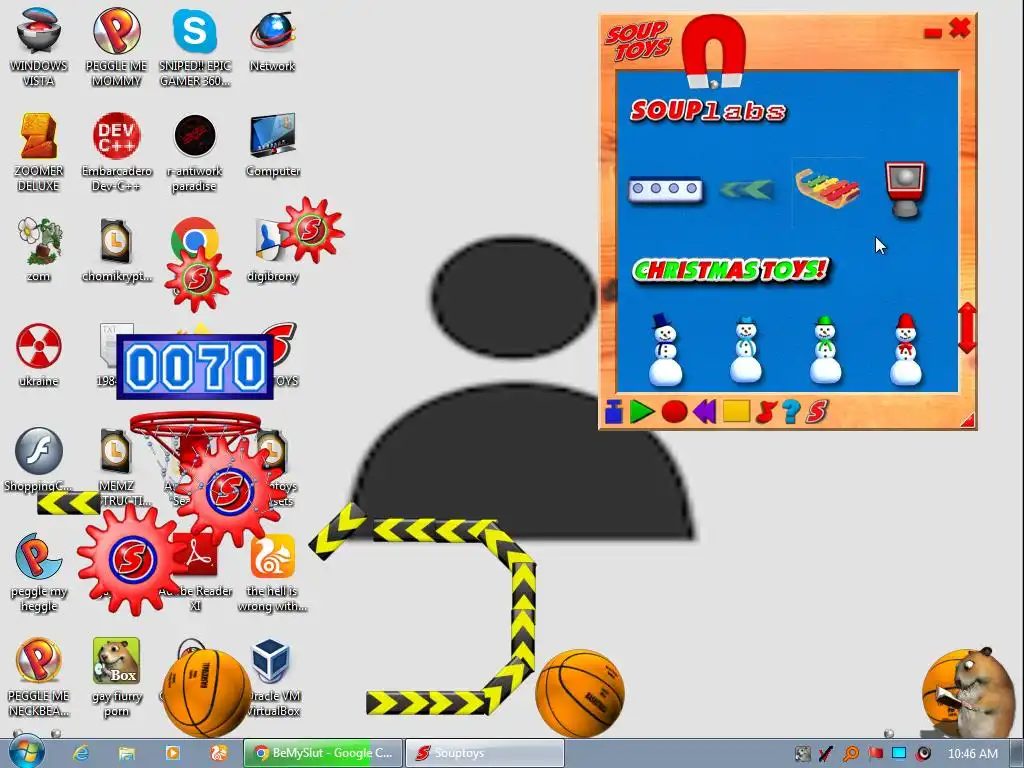The width and height of the screenshot is (1024, 768).
Task: Open the Computer desktop icon
Action: [x=272, y=145]
